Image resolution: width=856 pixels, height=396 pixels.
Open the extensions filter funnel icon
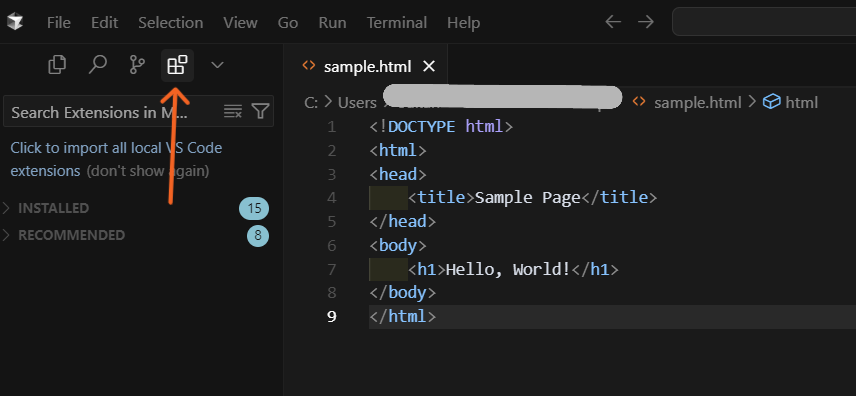tap(260, 111)
